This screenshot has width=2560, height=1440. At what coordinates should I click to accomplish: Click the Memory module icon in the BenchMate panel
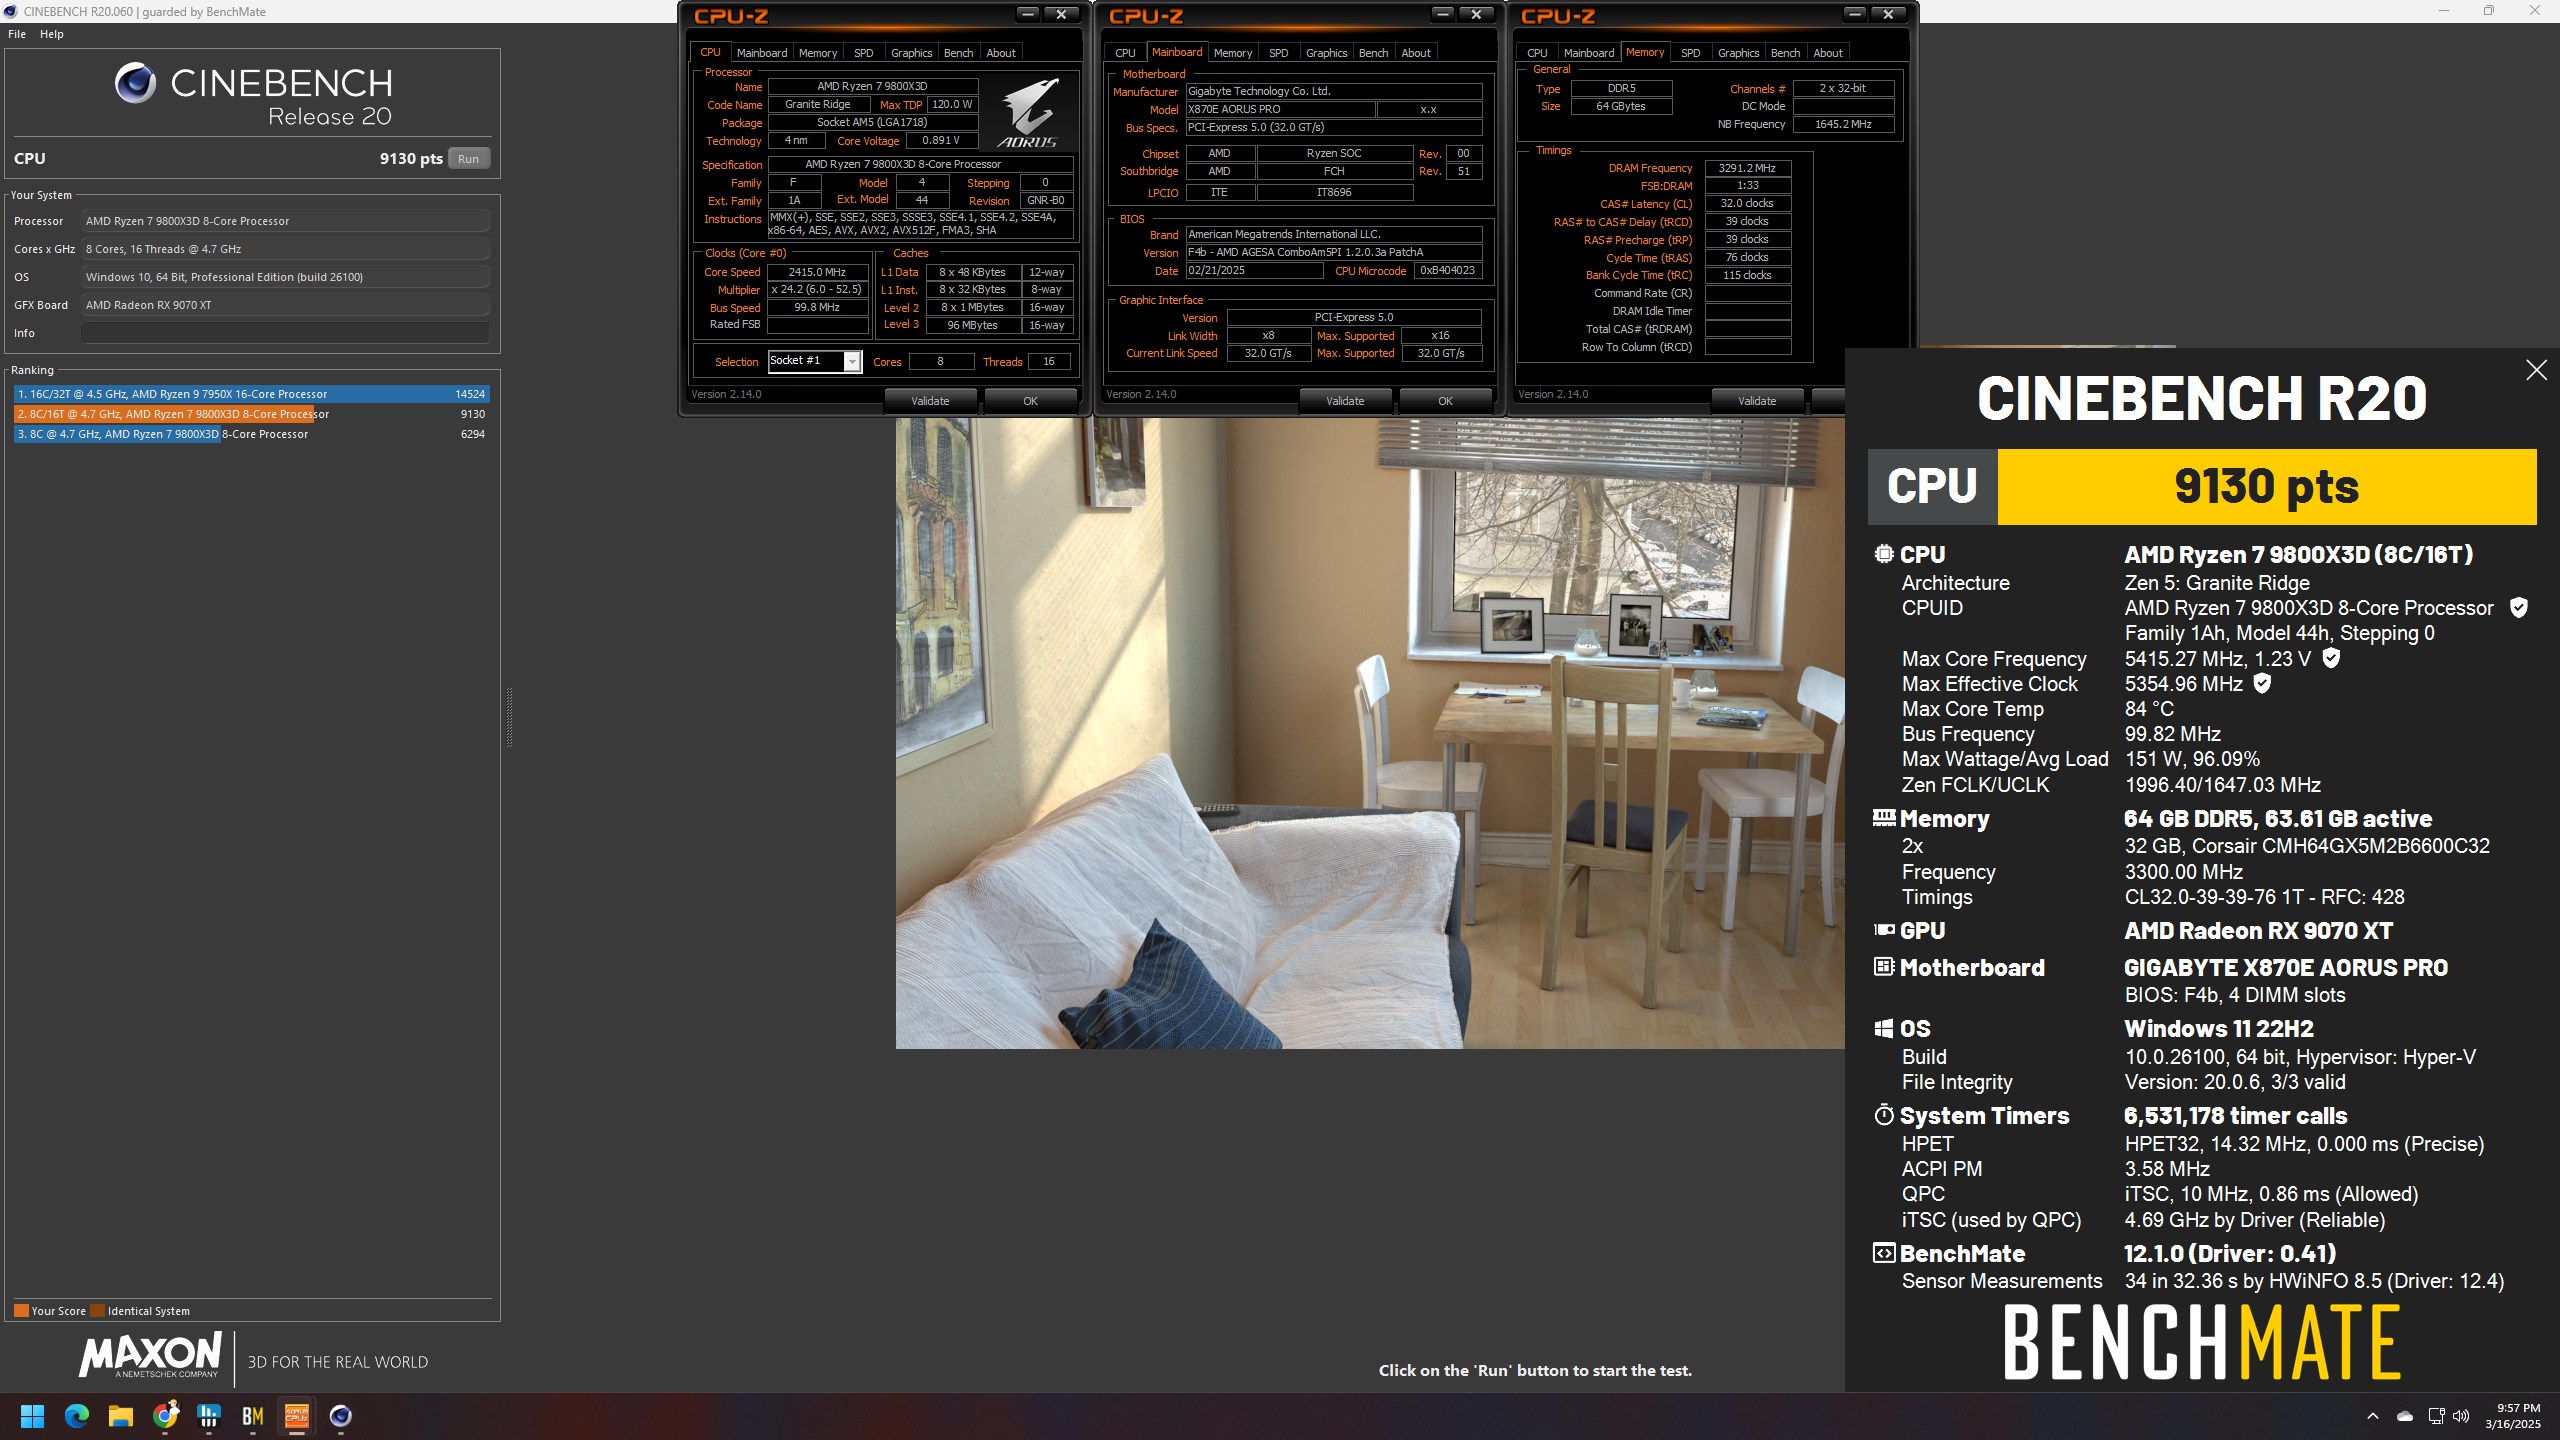(x=1884, y=818)
